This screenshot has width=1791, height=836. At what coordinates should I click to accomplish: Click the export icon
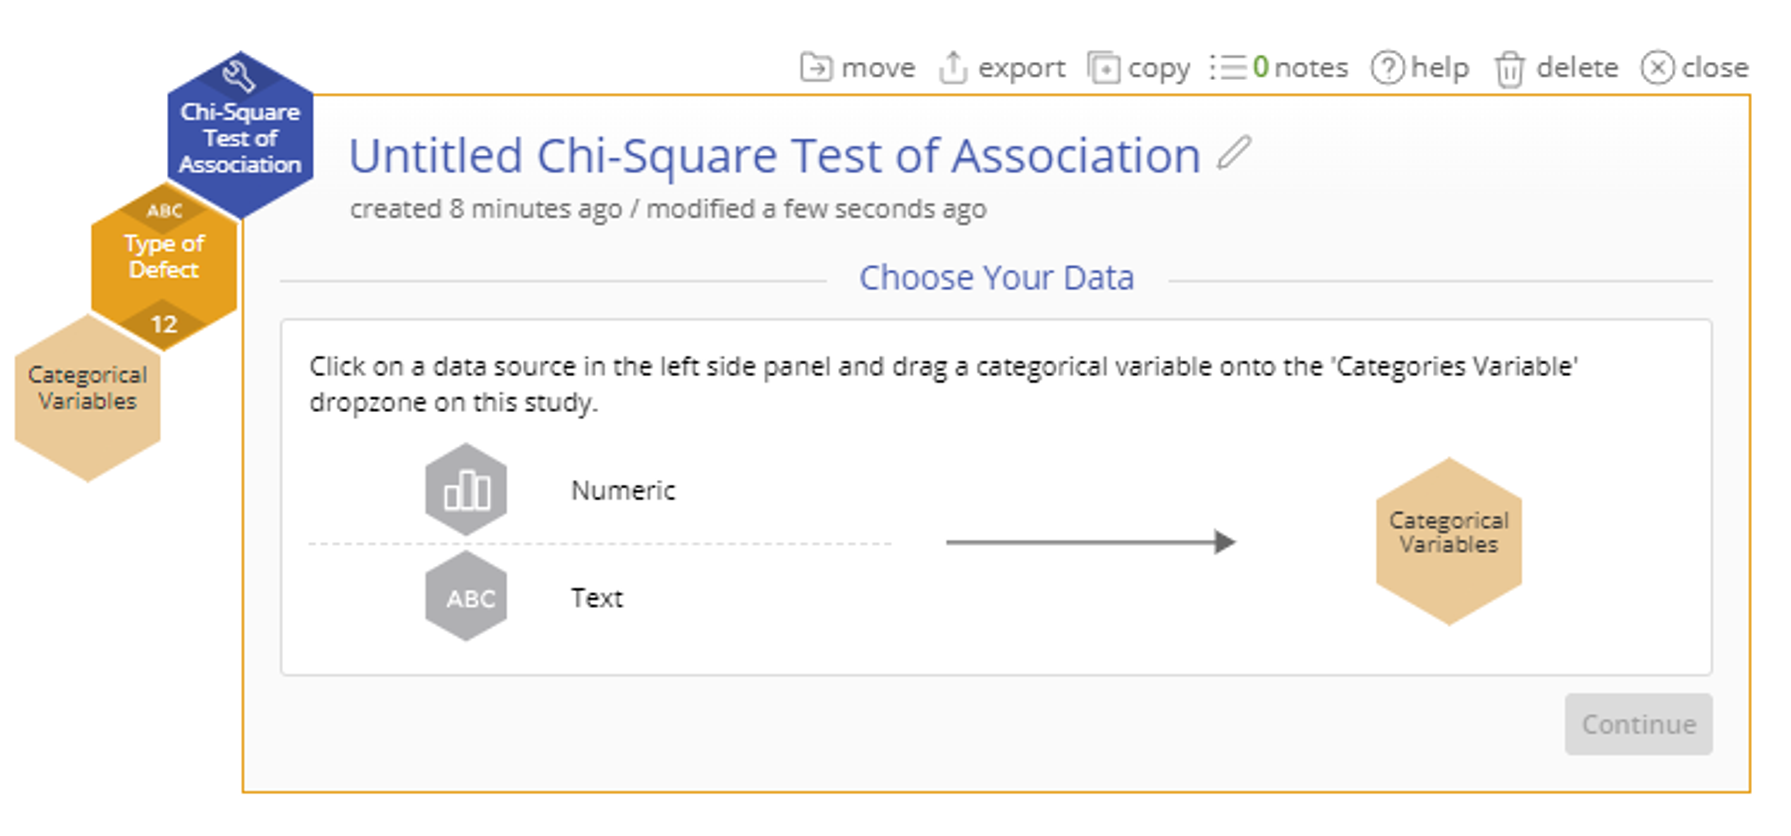point(952,68)
